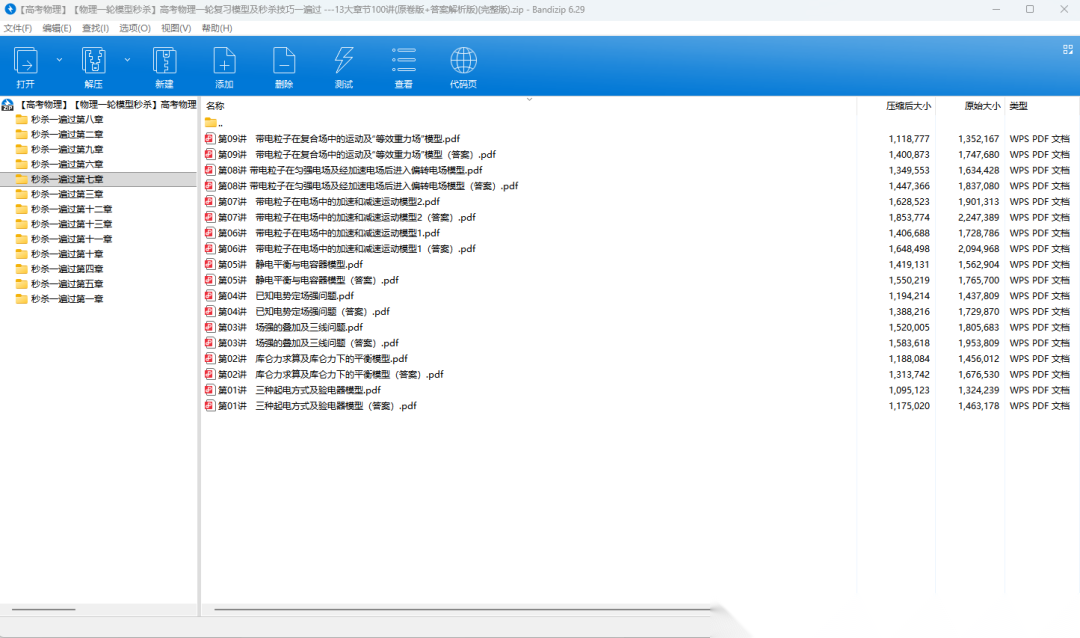Viewport: 1080px width, 638px height.
Task: Sort files by 原始大小 column header
Action: (981, 106)
